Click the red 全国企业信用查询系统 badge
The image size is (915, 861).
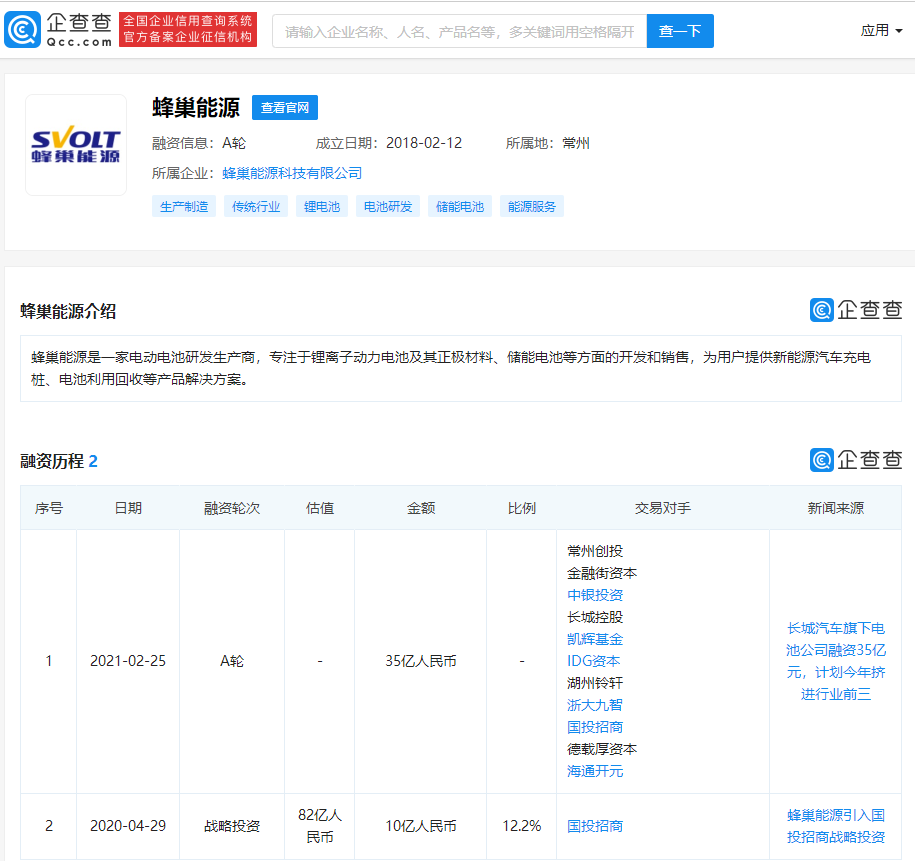point(188,29)
